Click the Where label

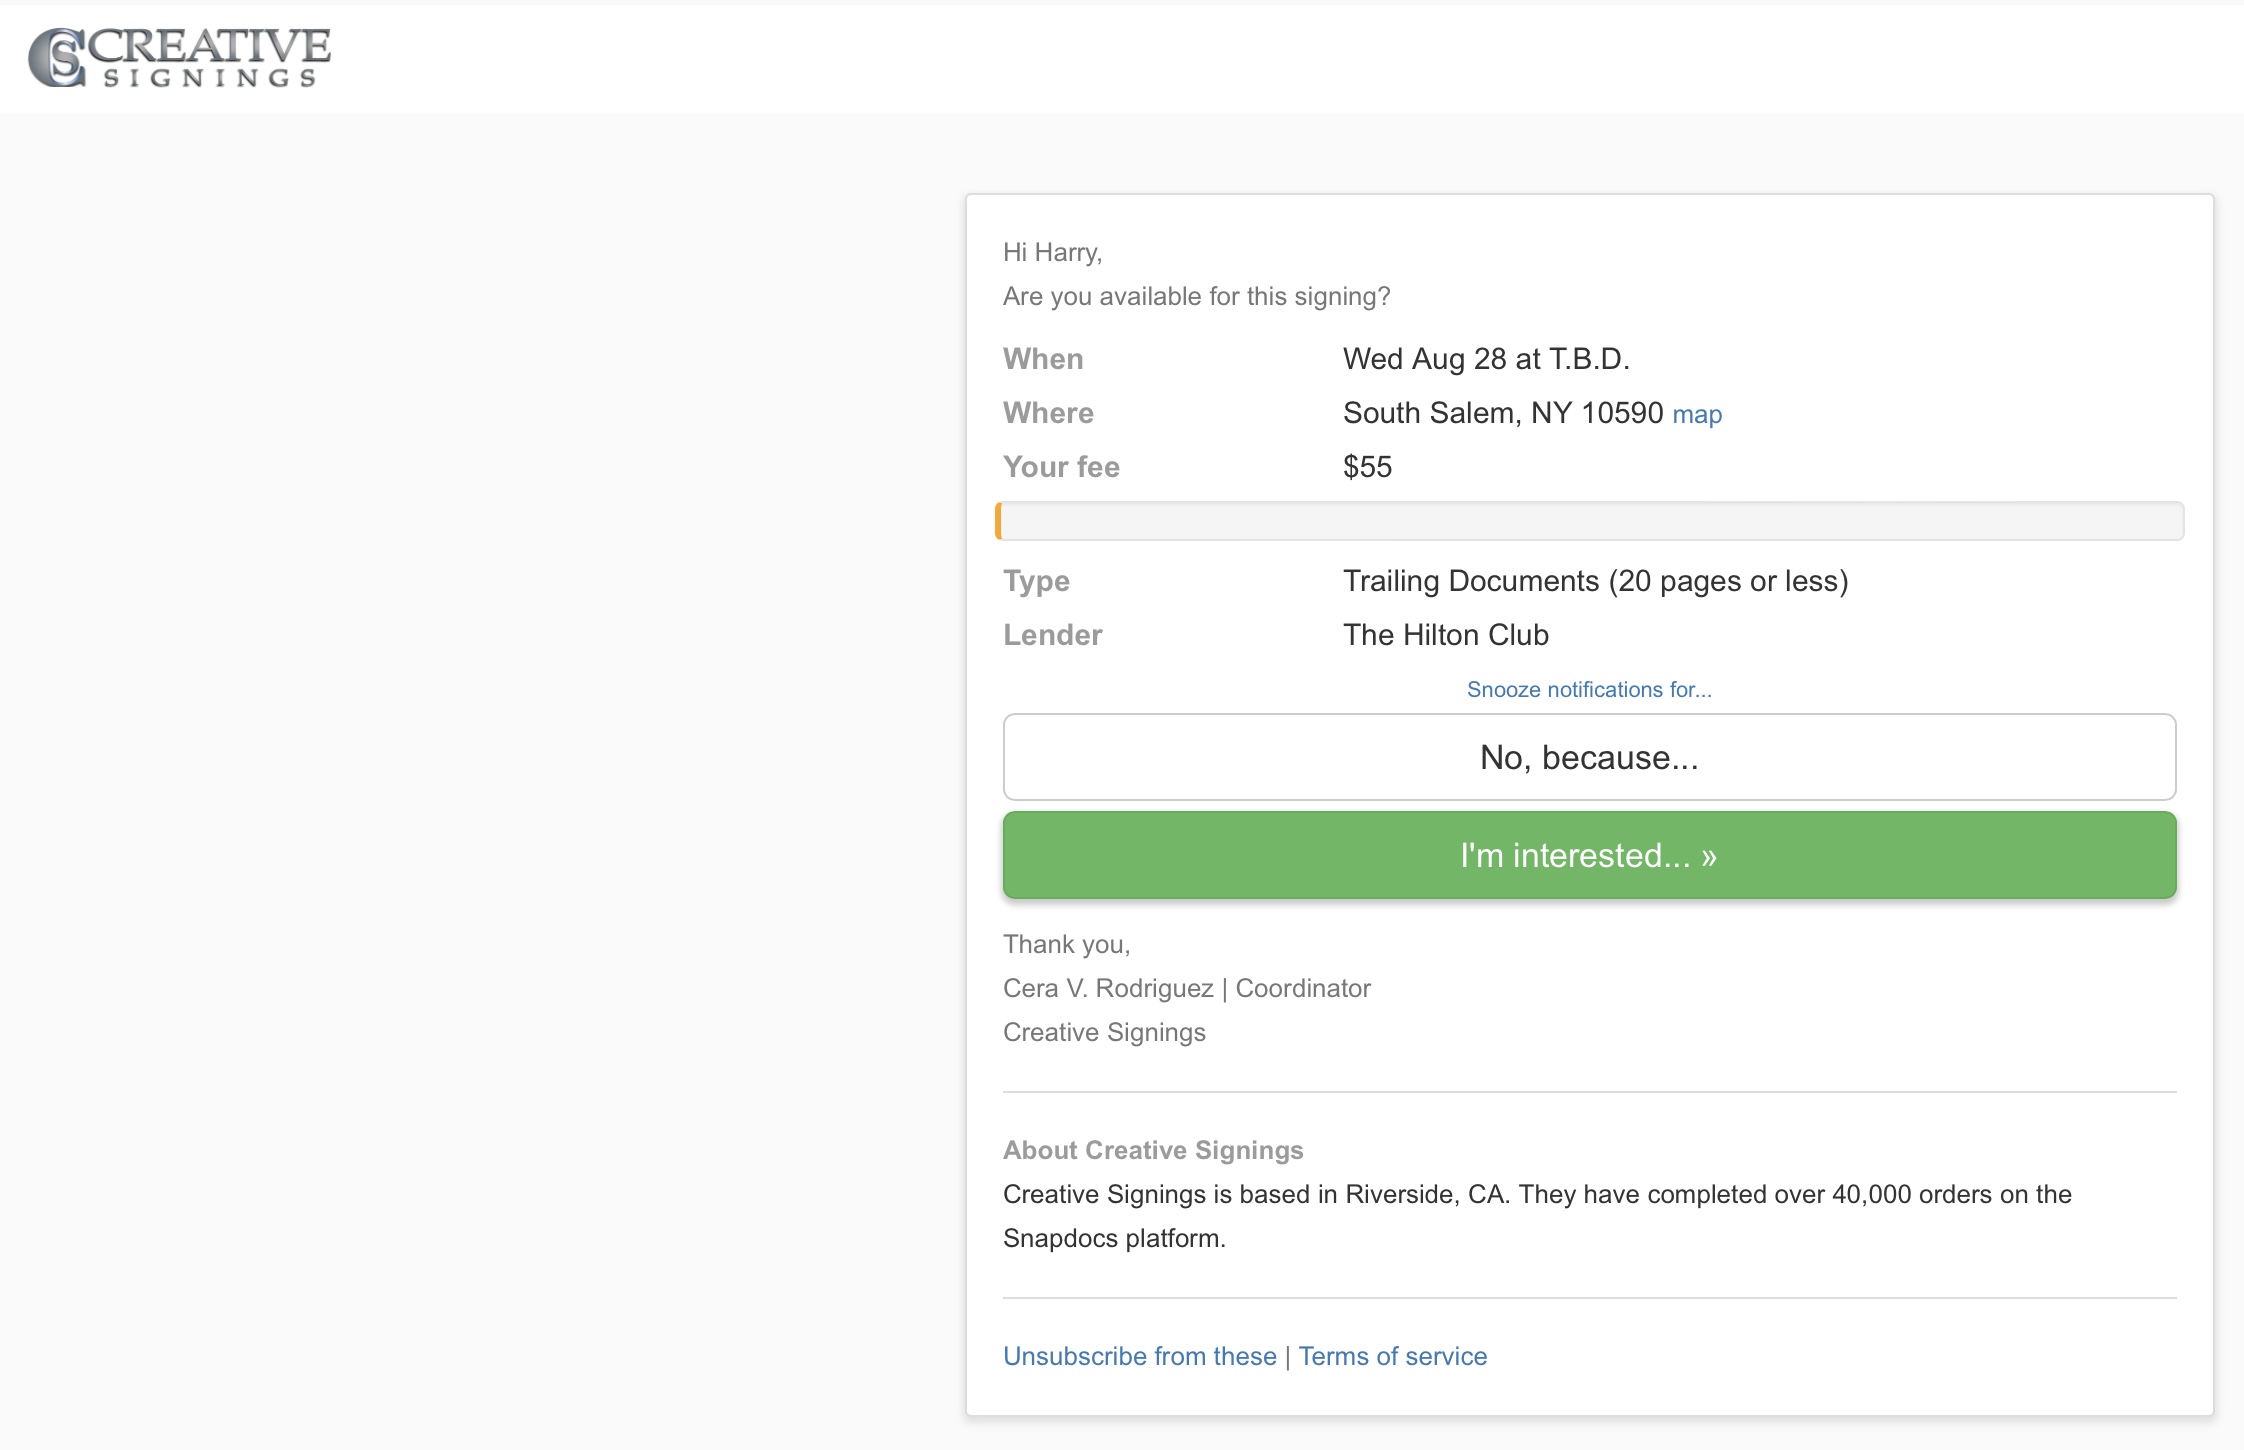click(1048, 413)
